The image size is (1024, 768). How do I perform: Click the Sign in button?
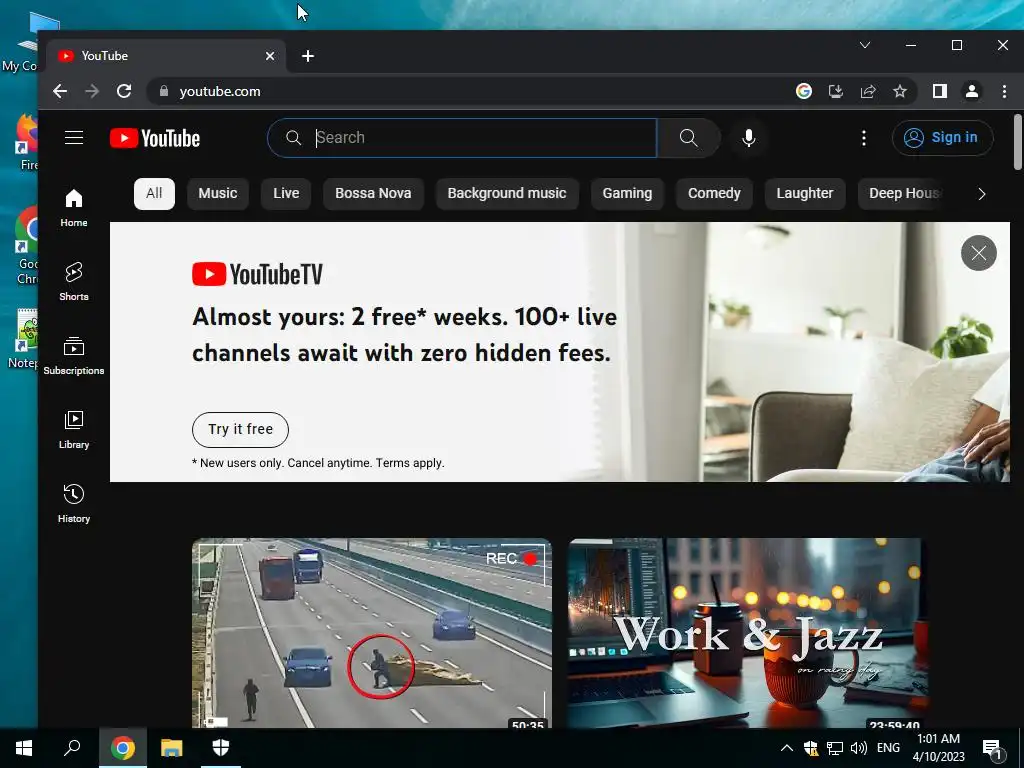[942, 138]
